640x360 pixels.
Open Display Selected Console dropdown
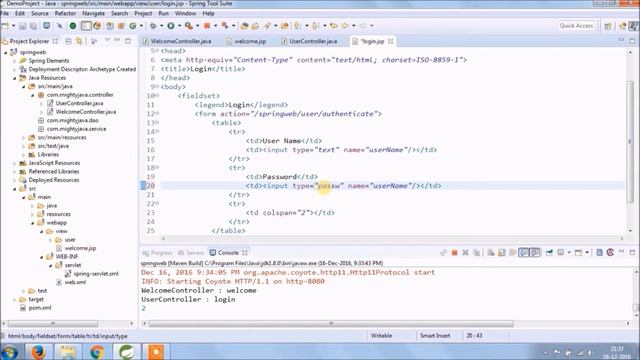pyautogui.click(x=569, y=253)
